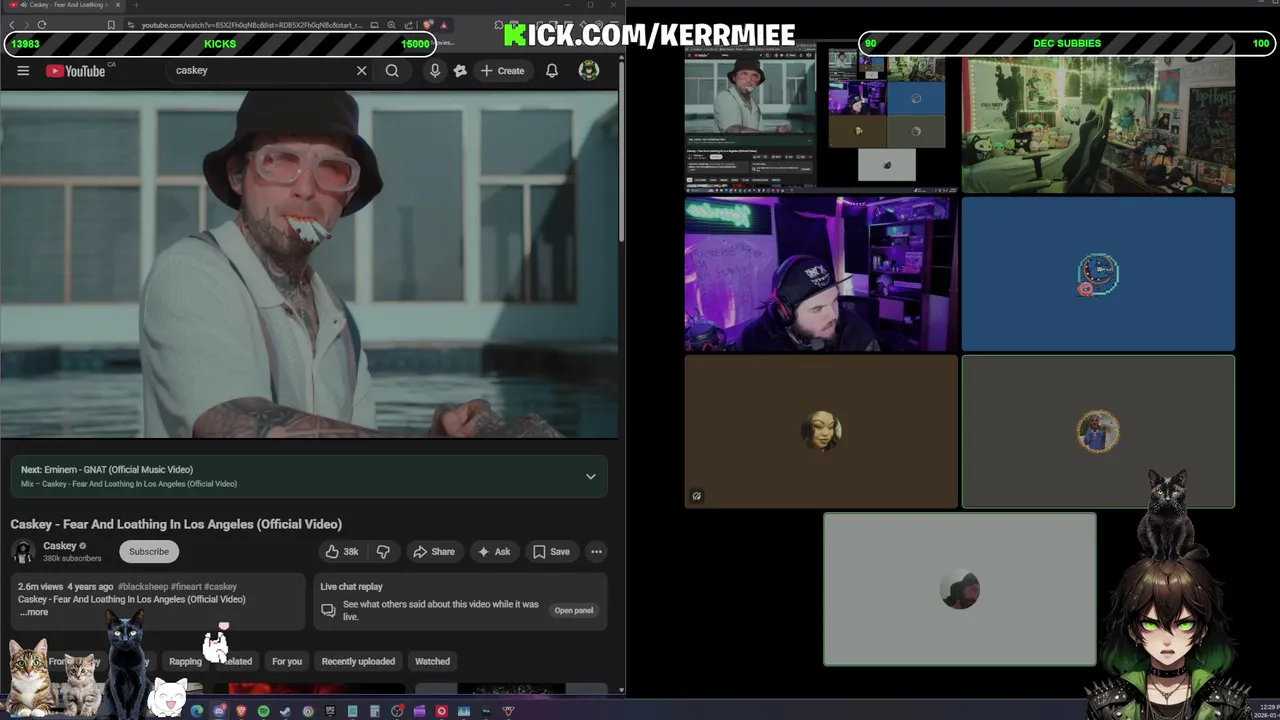The width and height of the screenshot is (1280, 720).
Task: Open Brave browser from the taskbar
Action: pos(241,711)
